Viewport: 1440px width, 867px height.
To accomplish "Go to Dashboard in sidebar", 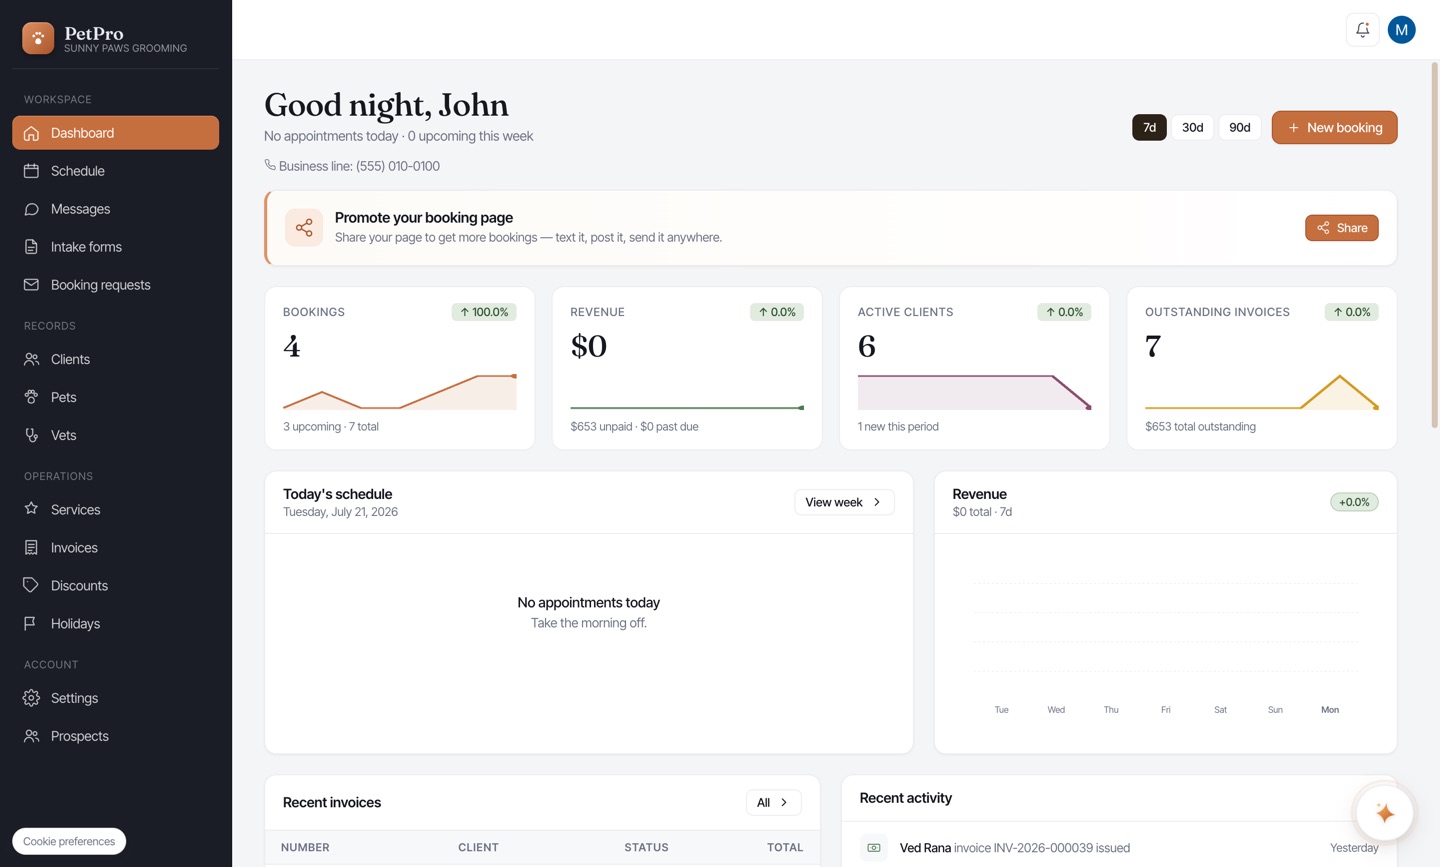I will (x=116, y=133).
